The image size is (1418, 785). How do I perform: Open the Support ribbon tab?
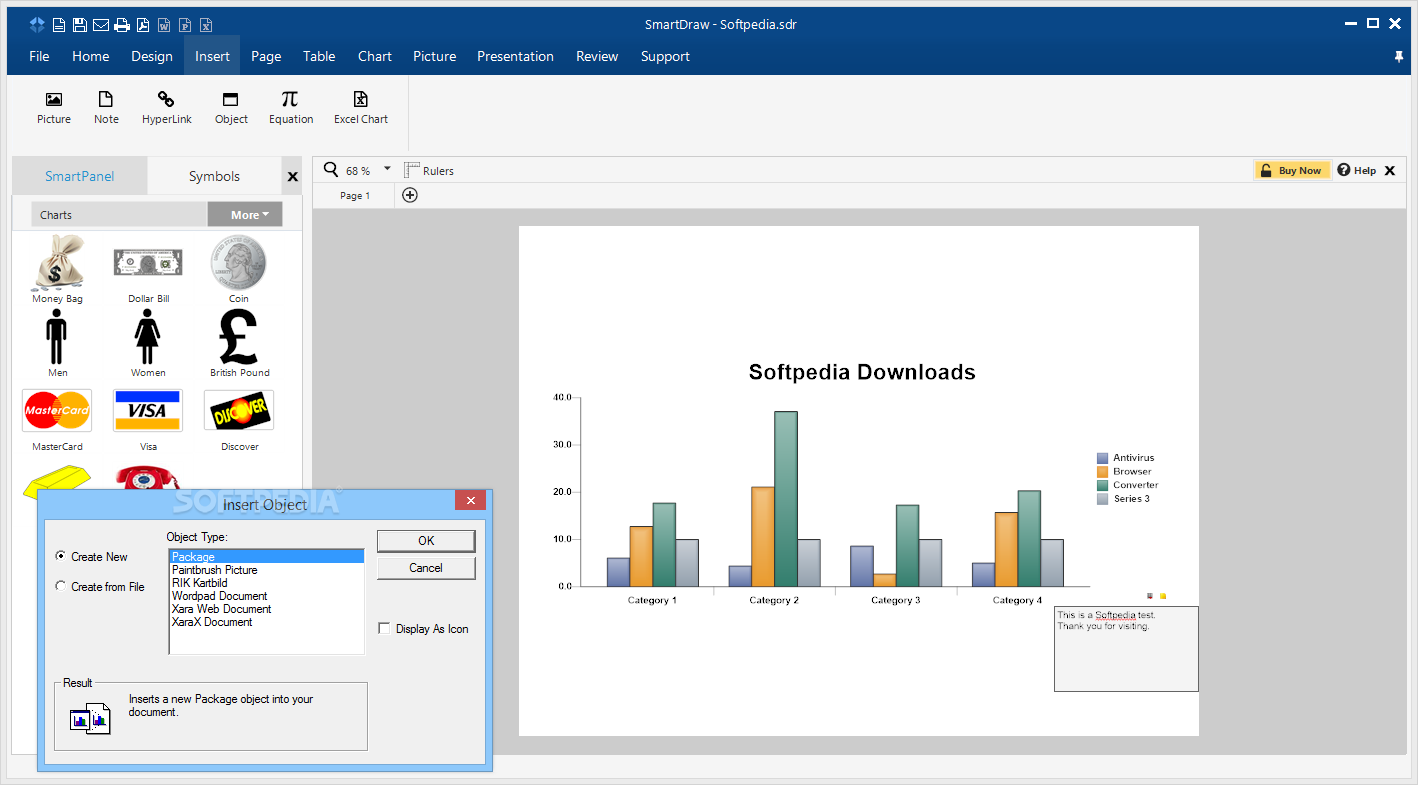pyautogui.click(x=665, y=56)
